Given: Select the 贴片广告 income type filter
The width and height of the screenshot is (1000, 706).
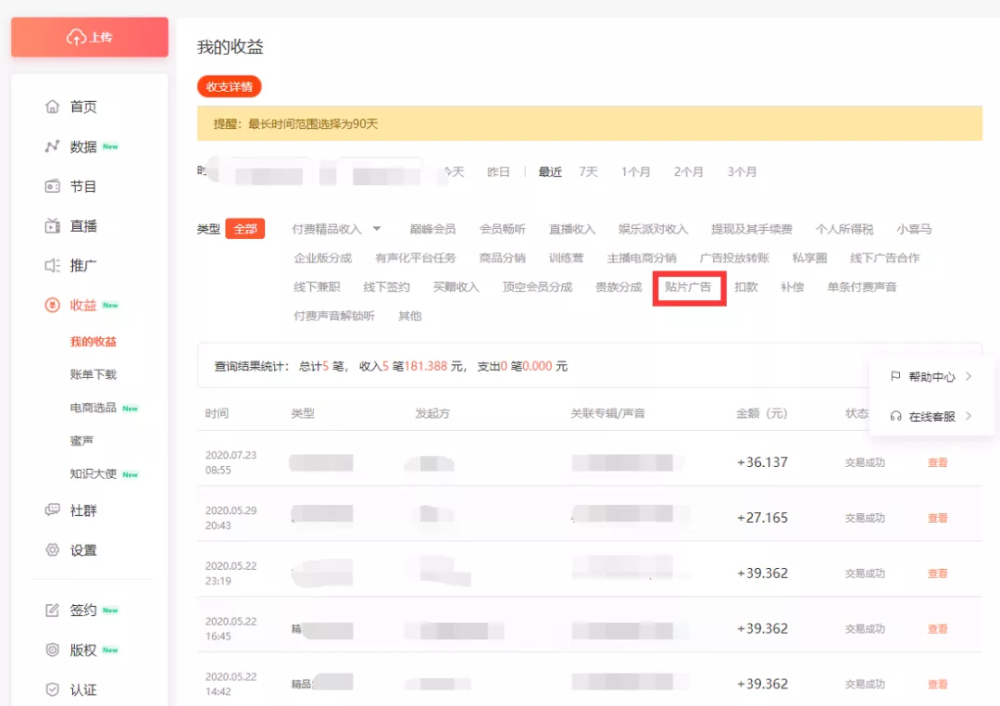Looking at the screenshot, I should pos(688,287).
